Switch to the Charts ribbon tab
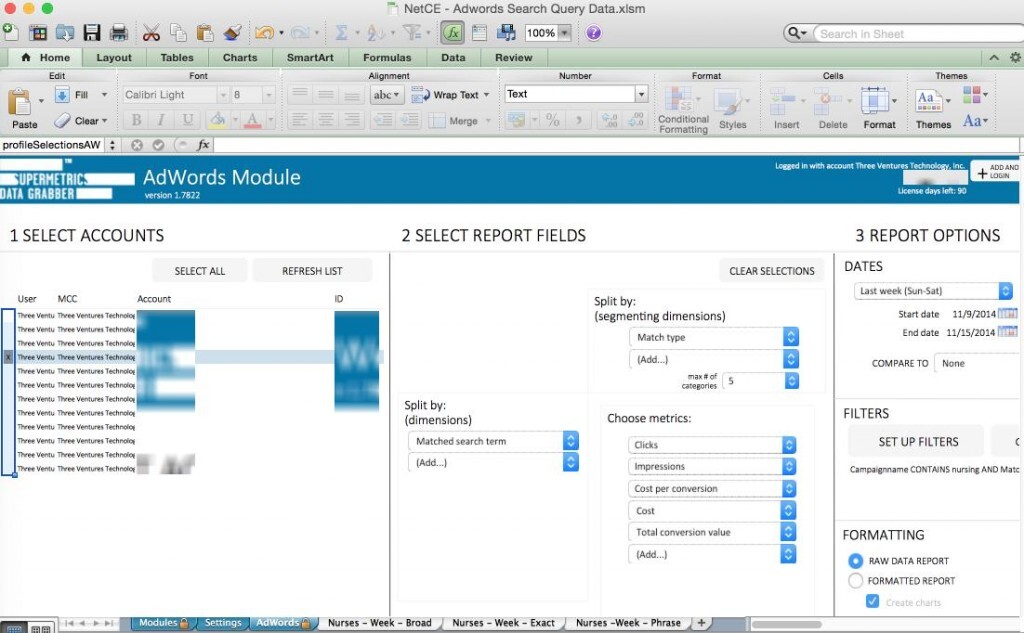Viewport: 1024px width, 633px height. tap(240, 57)
